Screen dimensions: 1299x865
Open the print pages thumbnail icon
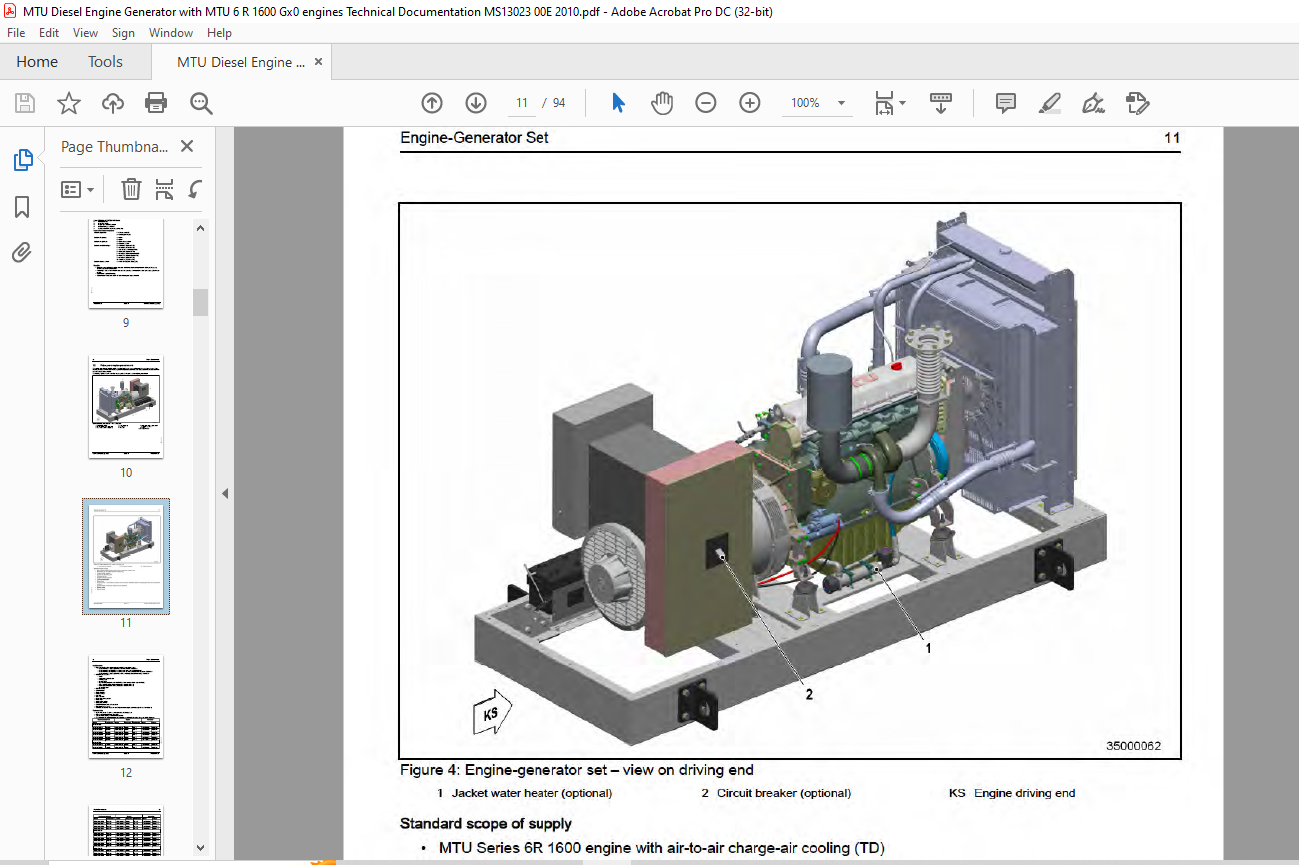pos(164,189)
